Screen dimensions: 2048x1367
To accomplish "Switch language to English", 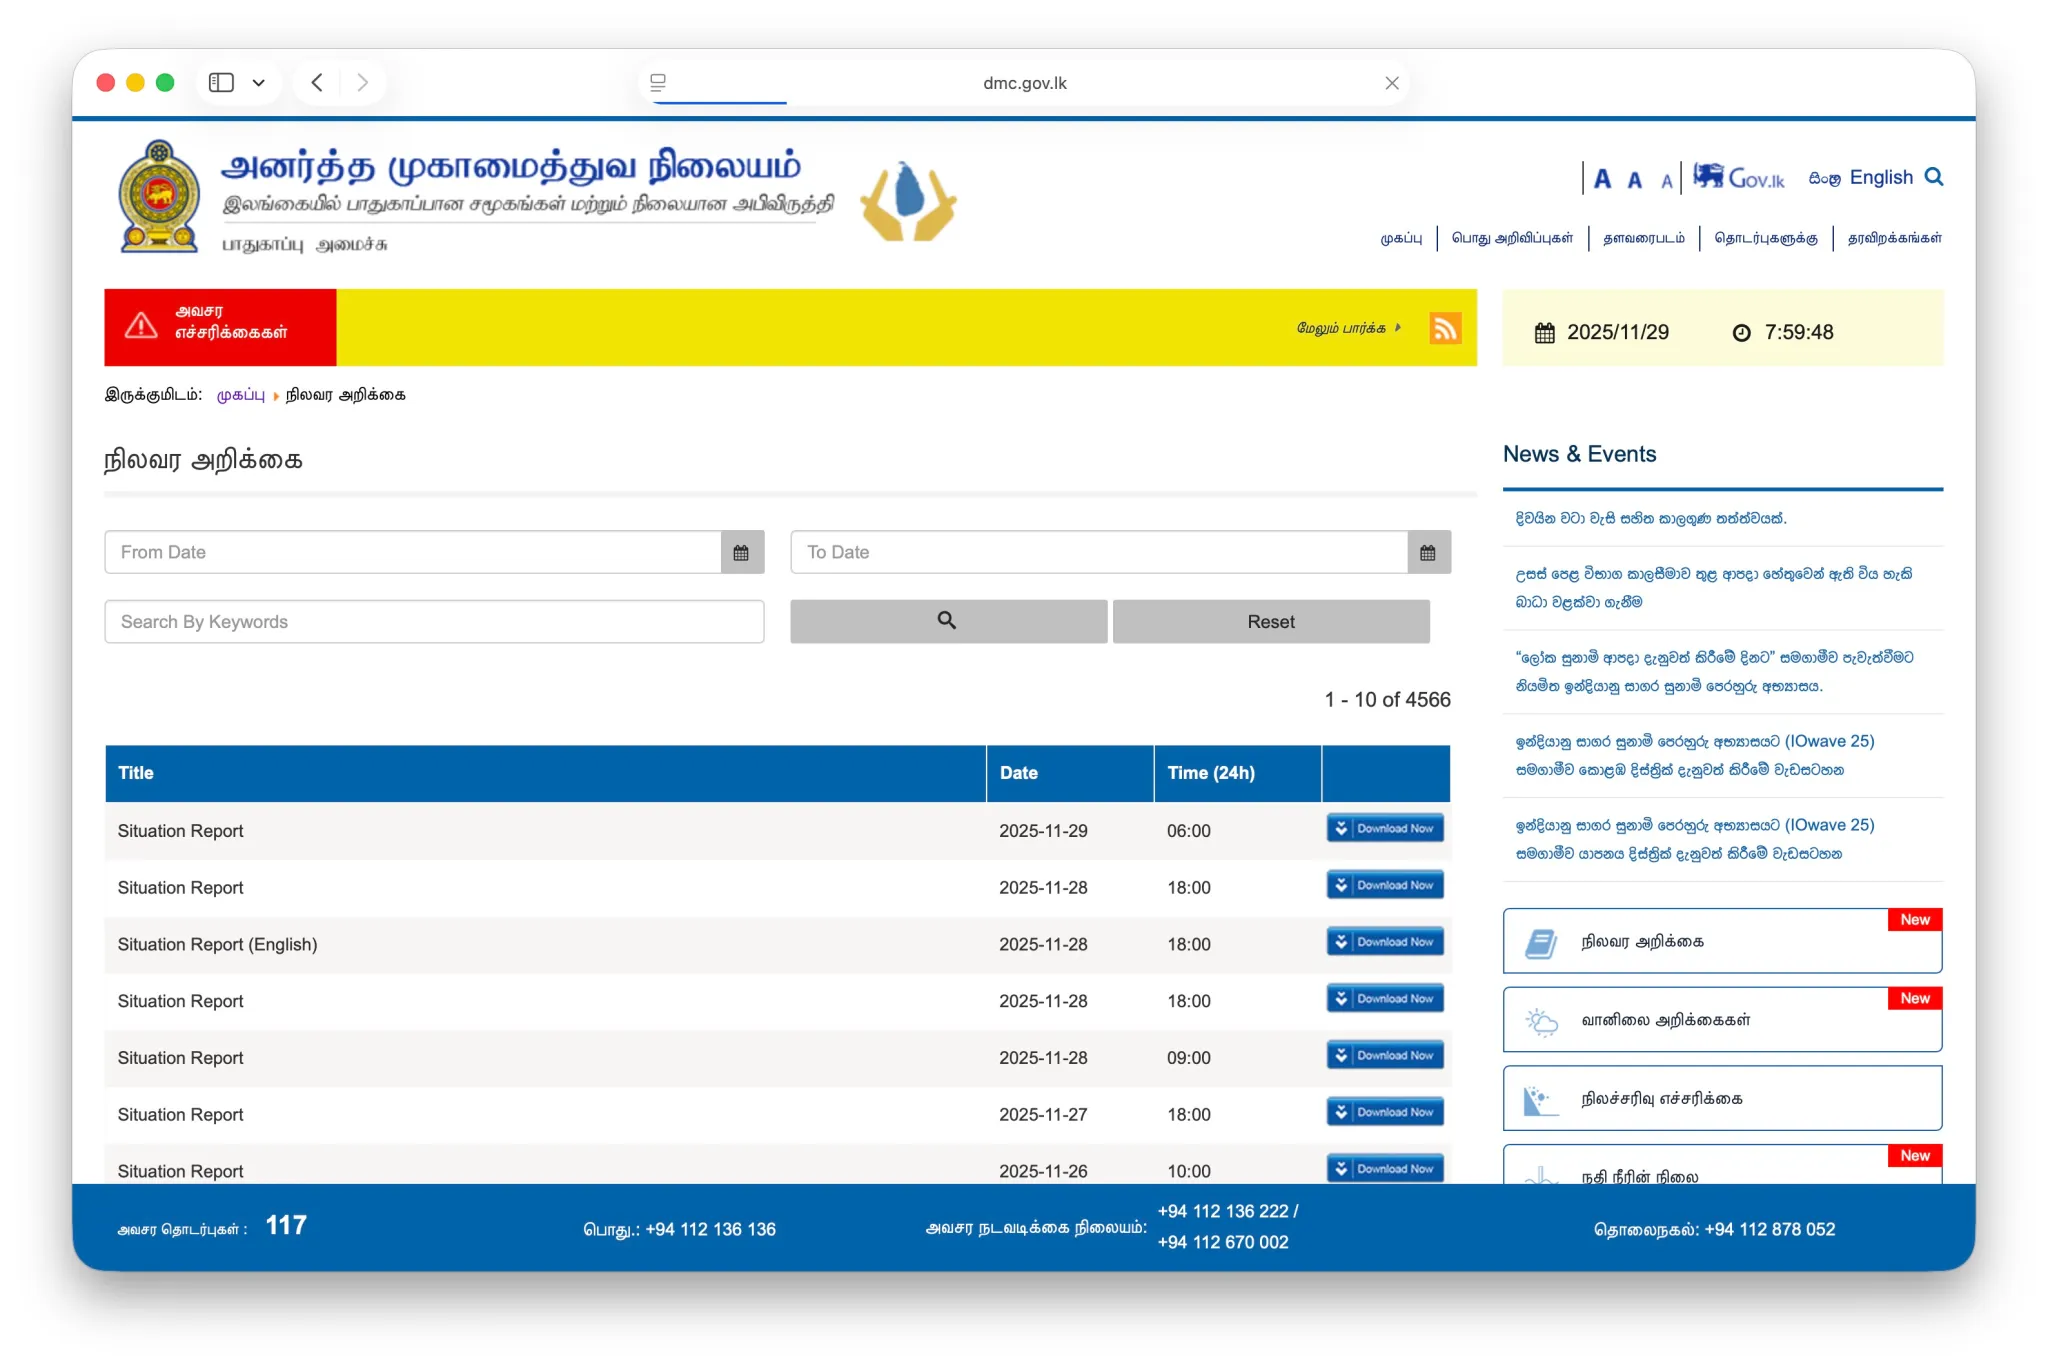I will pyautogui.click(x=1880, y=177).
